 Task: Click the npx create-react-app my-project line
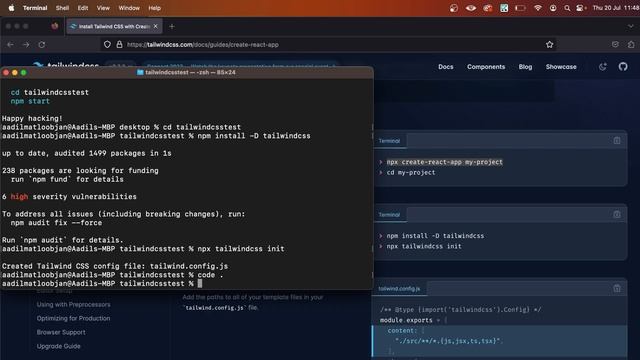click(444, 162)
